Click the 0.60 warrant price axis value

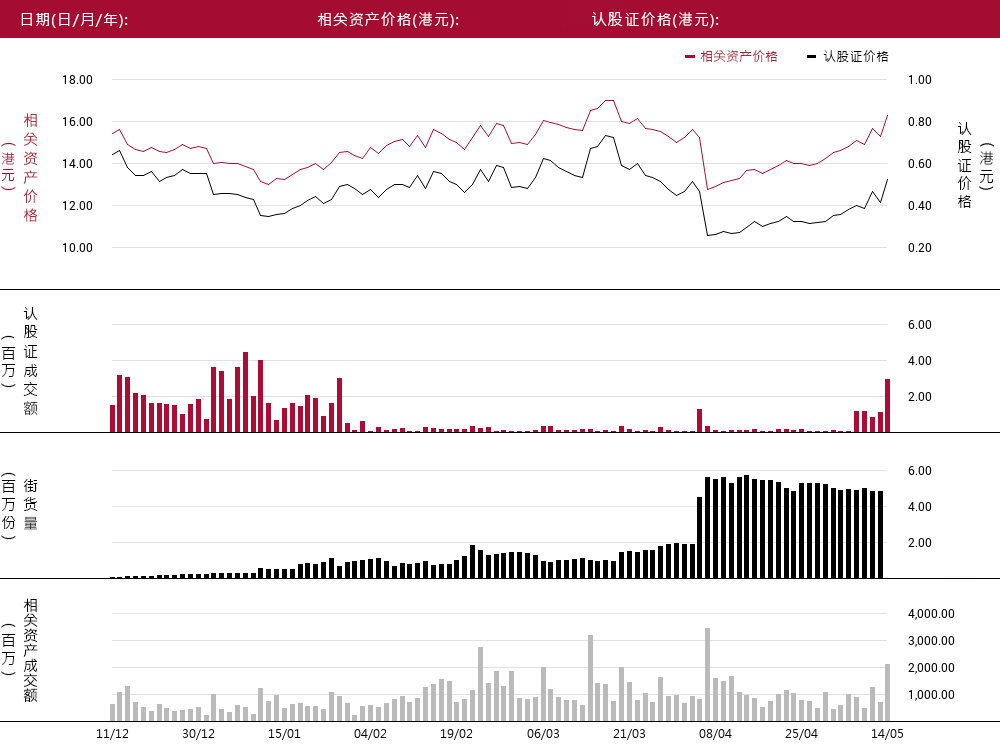(920, 164)
